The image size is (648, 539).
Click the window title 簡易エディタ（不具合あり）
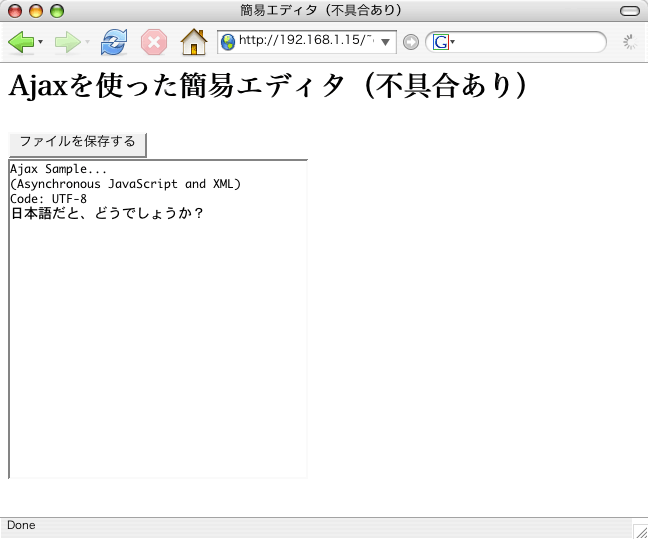pos(321,10)
